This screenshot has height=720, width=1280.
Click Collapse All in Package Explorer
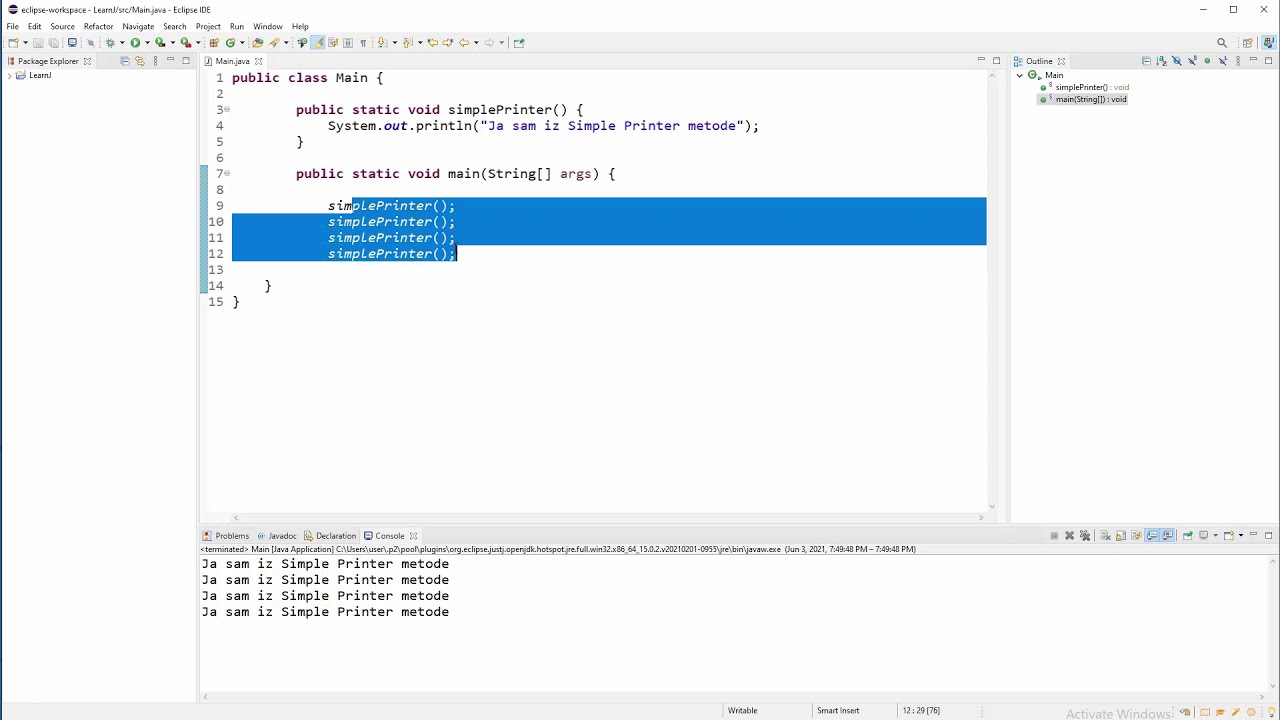(x=124, y=61)
